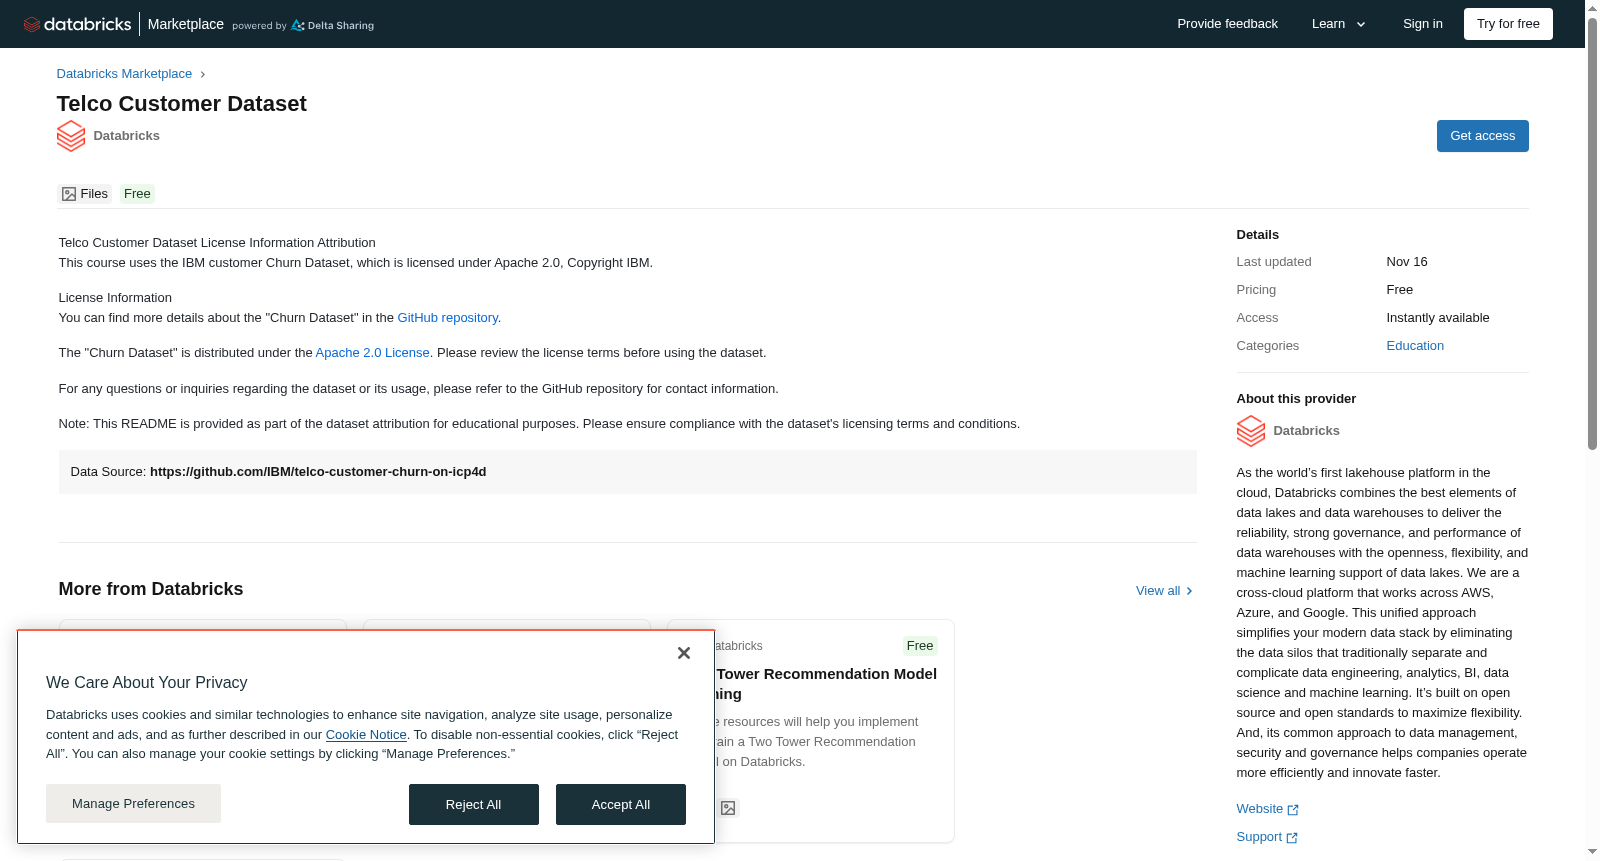1600x861 pixels.
Task: Click the image icon on Two Tower card
Action: [x=728, y=808]
